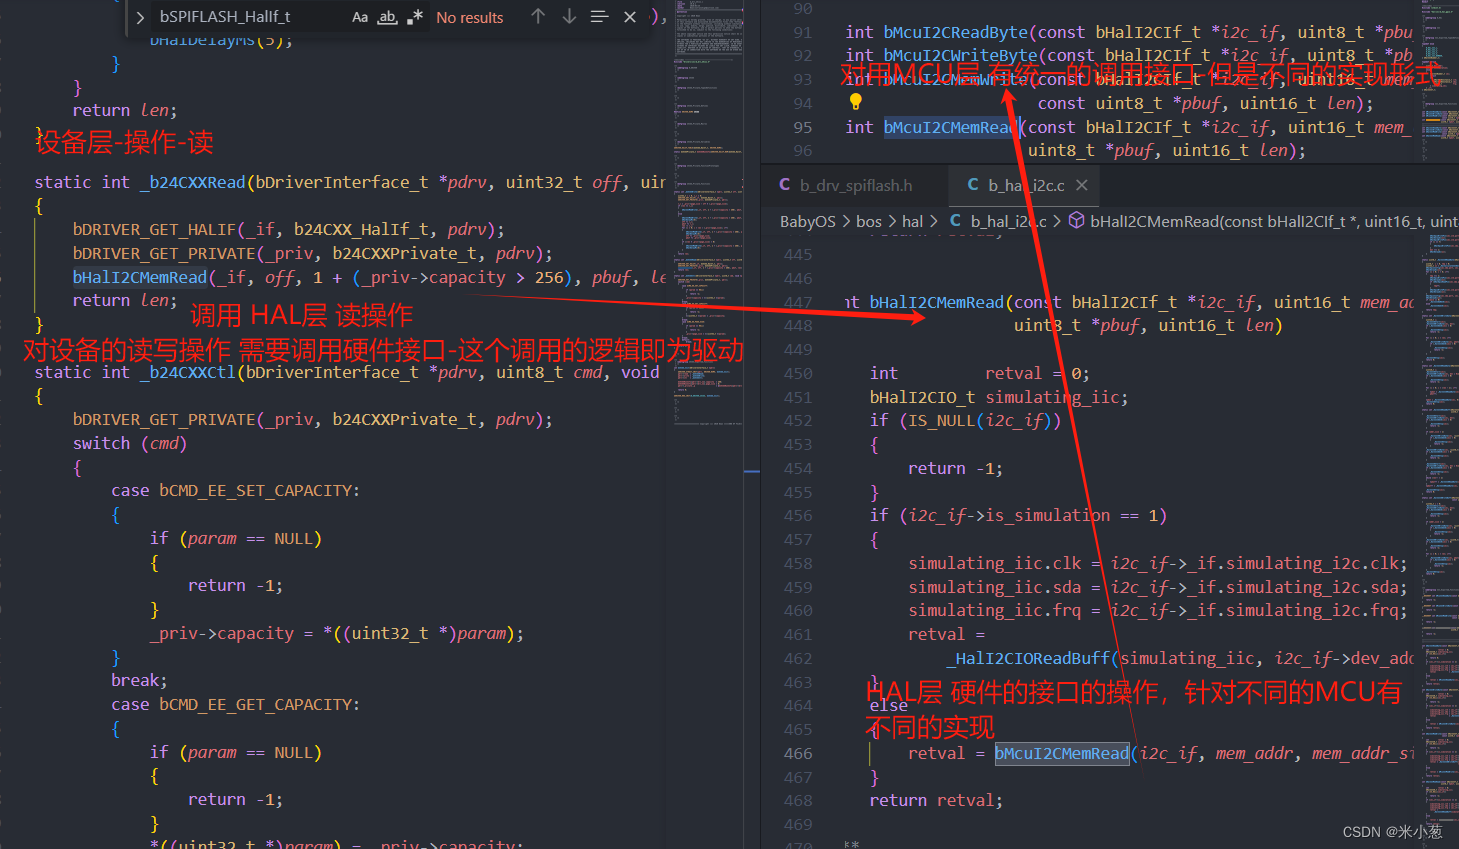1459x849 pixels.
Task: Click line number 447 in gutter
Action: pos(798,302)
